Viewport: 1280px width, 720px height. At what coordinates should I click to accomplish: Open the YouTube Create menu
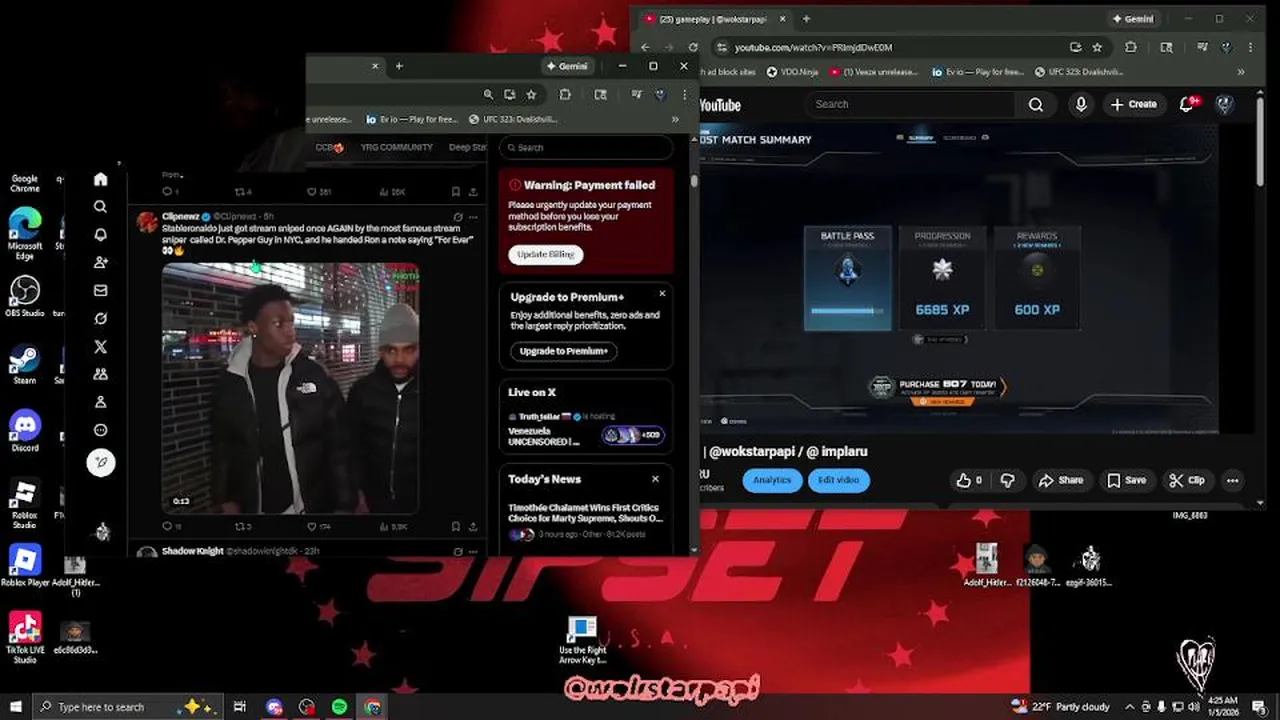(1134, 104)
